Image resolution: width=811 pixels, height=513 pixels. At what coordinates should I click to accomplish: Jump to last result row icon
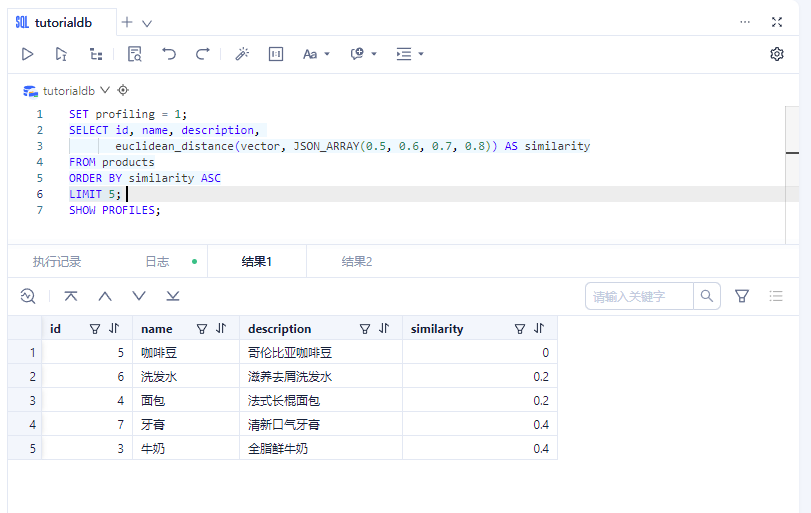pos(173,296)
